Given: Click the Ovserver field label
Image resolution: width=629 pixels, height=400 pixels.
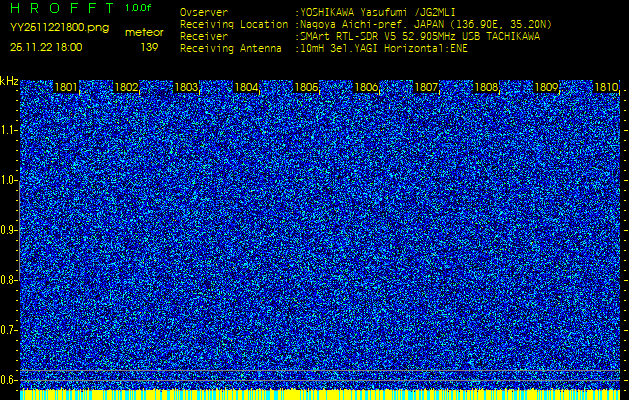Looking at the screenshot, I should (x=204, y=12).
